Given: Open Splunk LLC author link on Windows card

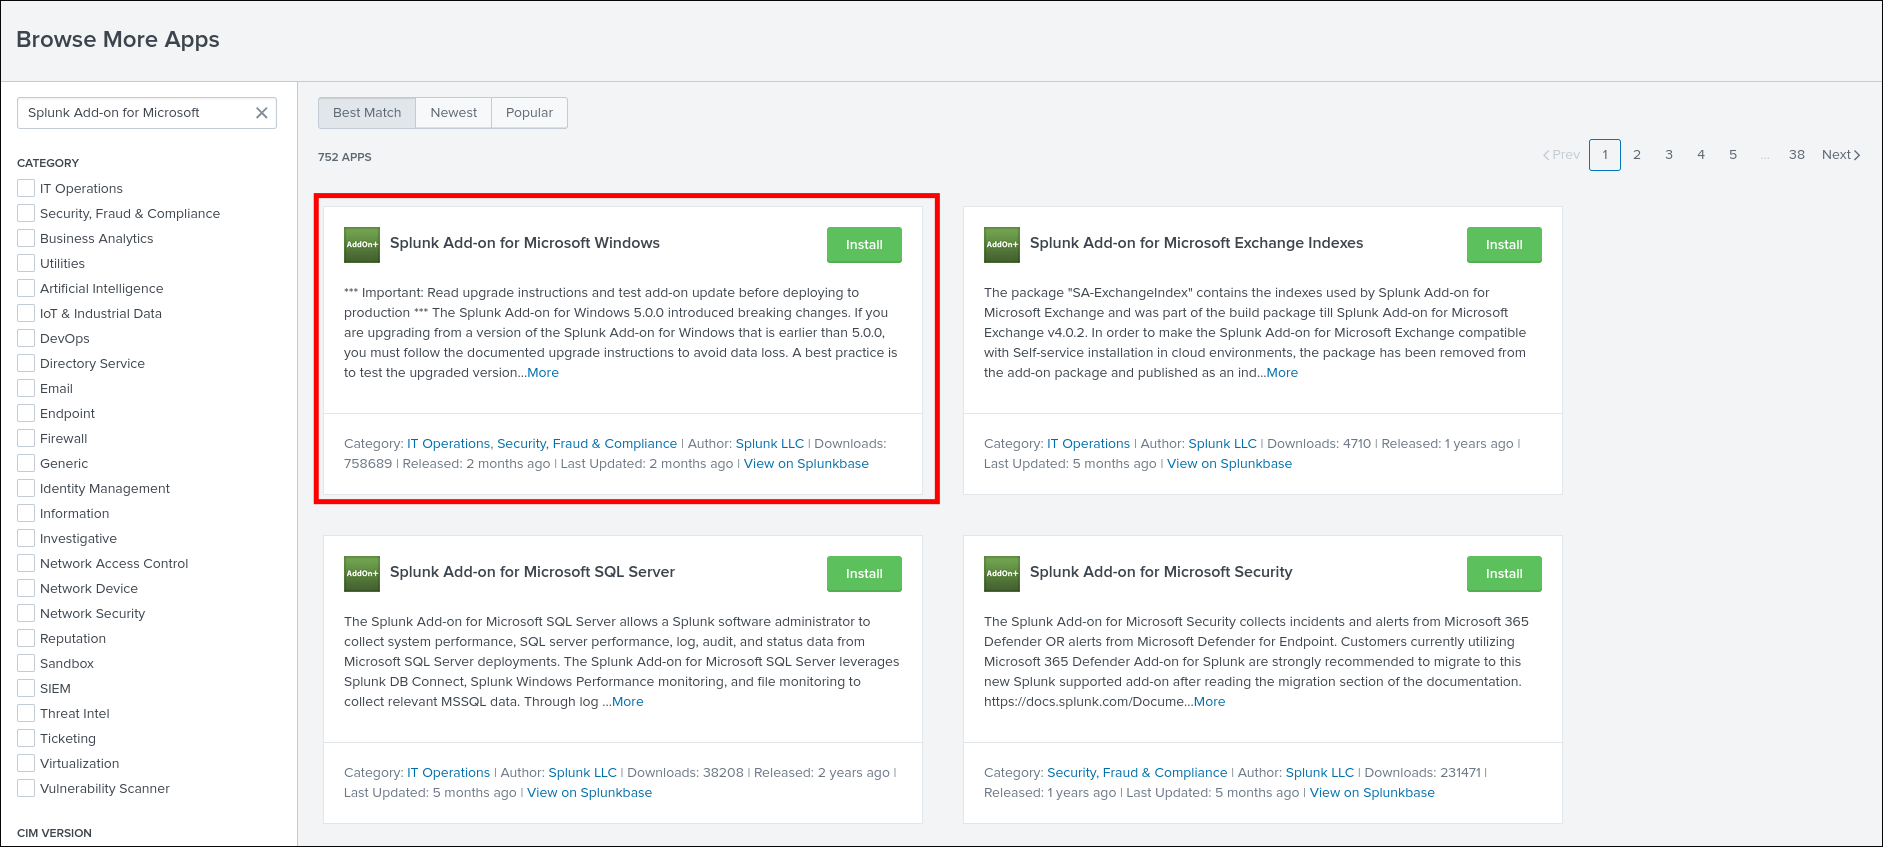Looking at the screenshot, I should [x=770, y=444].
